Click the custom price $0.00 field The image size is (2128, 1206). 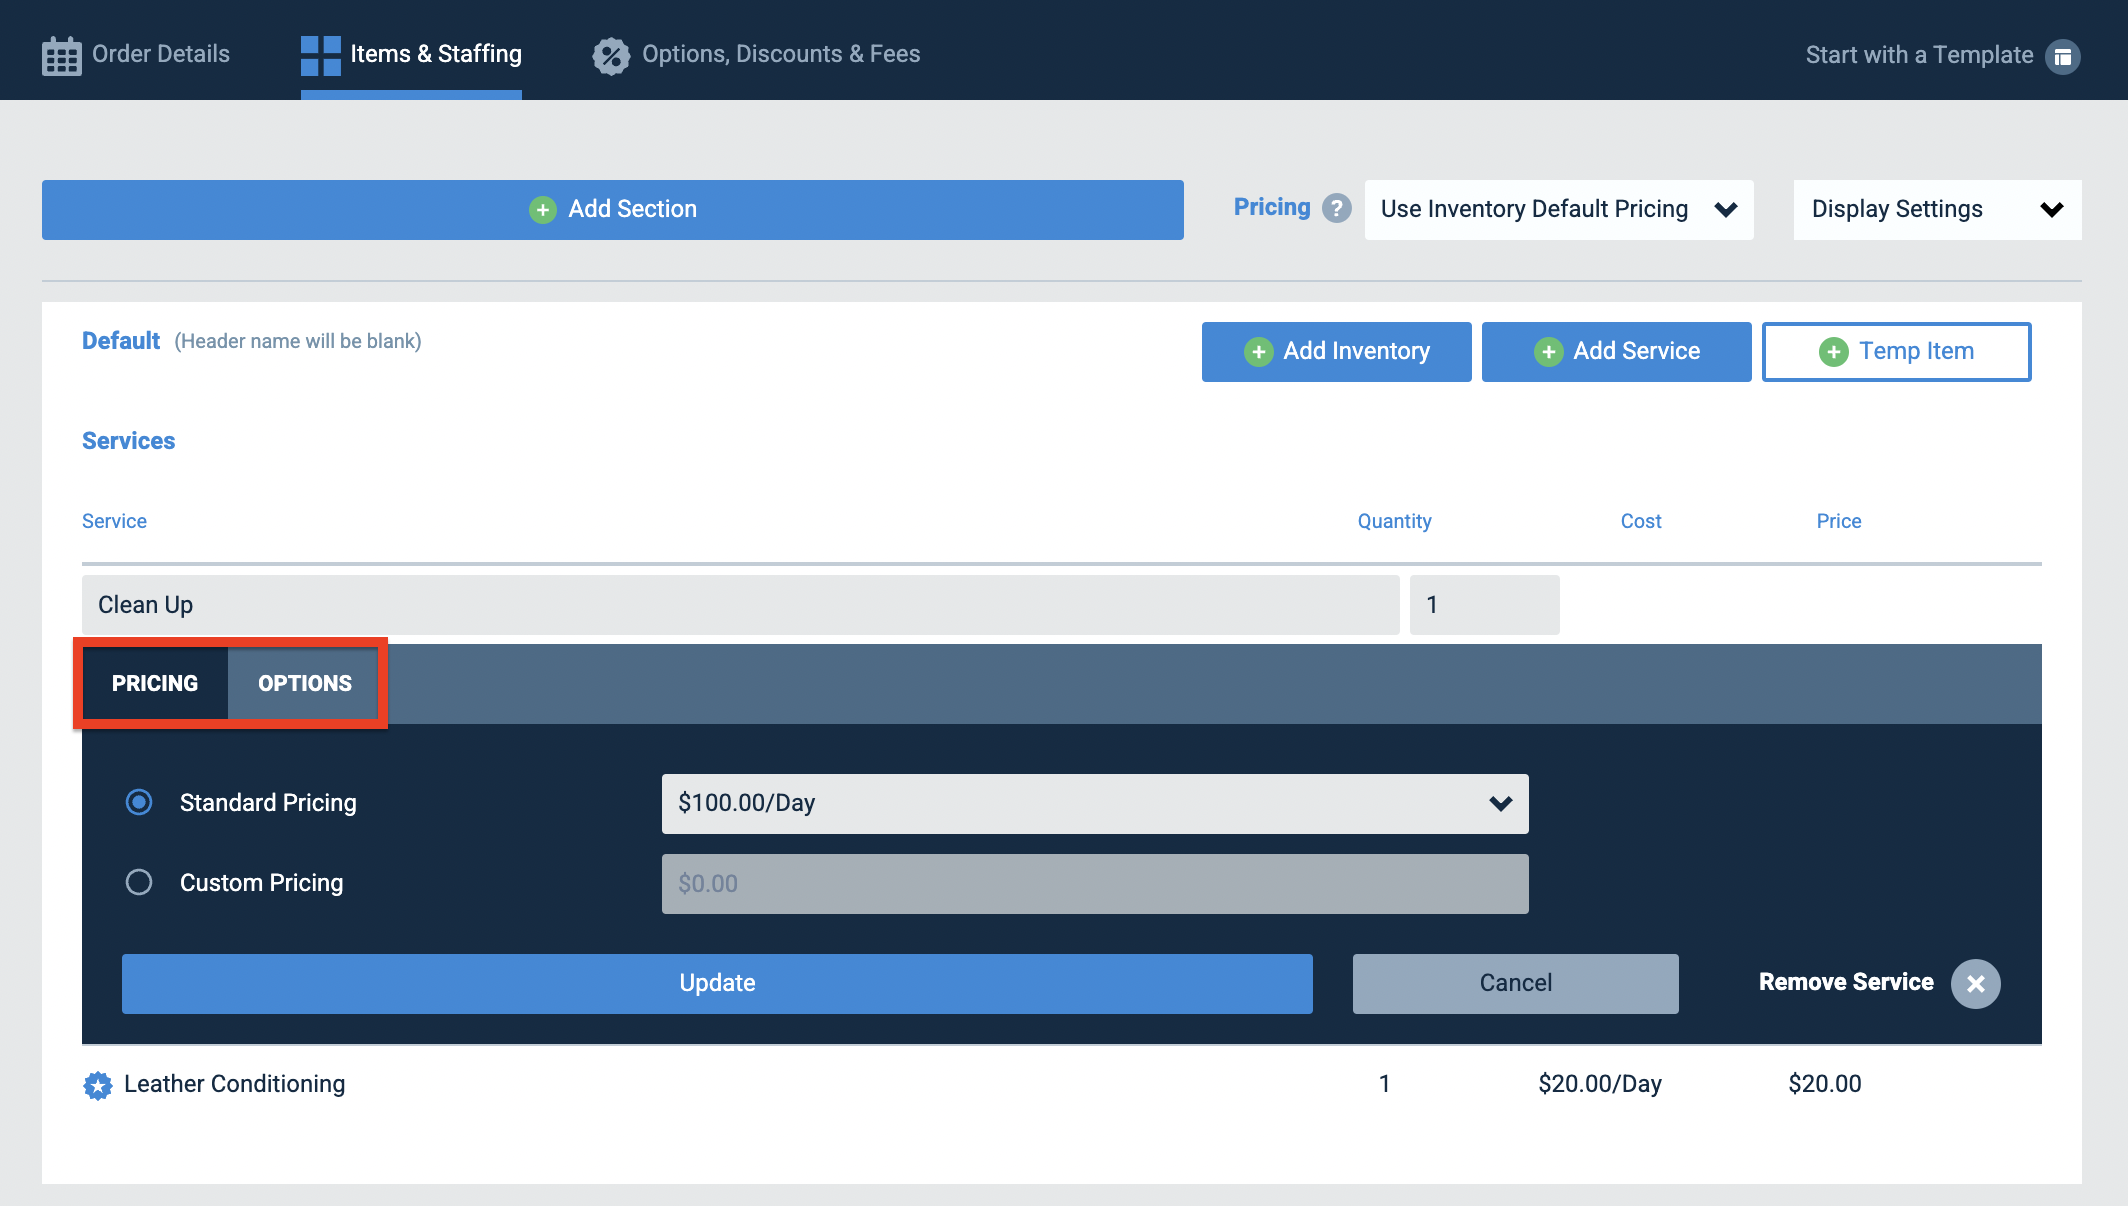1095,884
